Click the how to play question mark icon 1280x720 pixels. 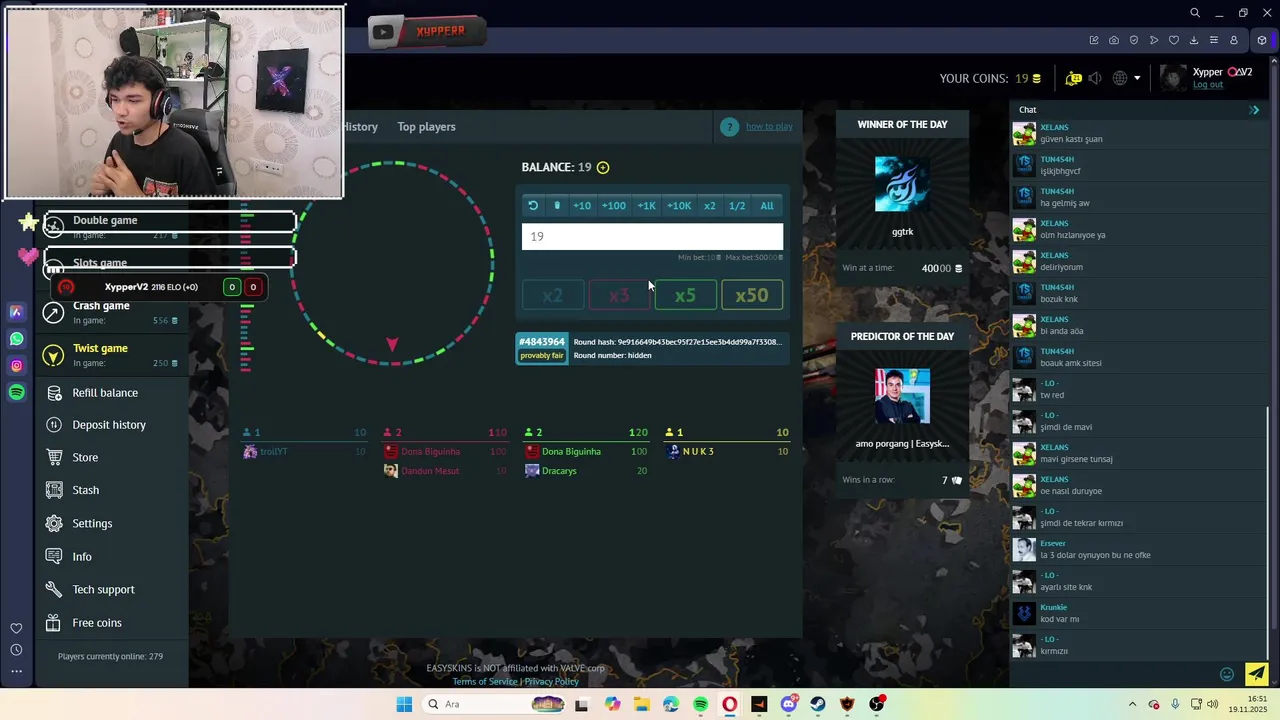pos(730,127)
